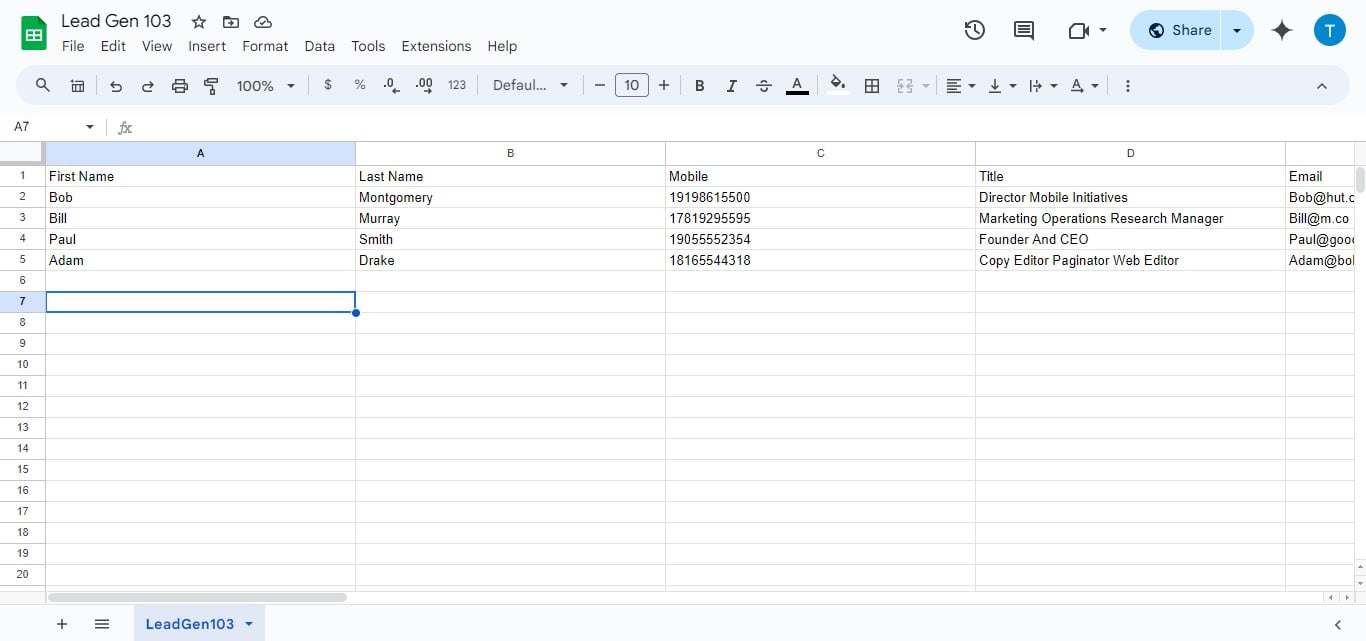
Task: Click the undo arrow icon
Action: pos(116,86)
